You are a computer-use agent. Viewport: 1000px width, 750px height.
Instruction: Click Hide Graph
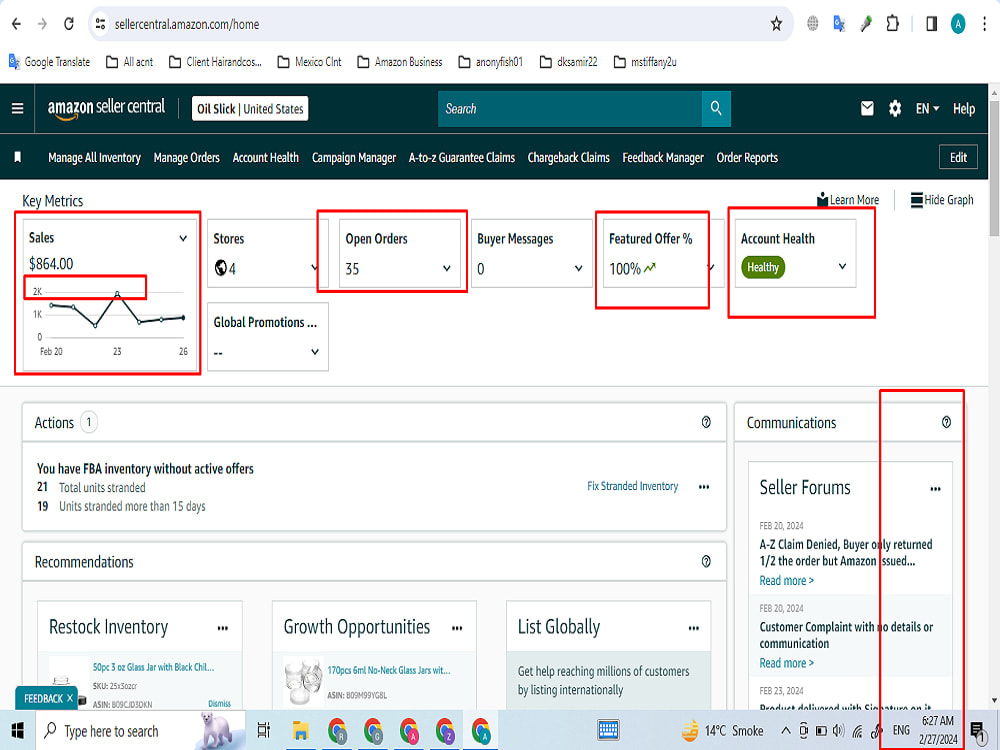click(x=942, y=200)
